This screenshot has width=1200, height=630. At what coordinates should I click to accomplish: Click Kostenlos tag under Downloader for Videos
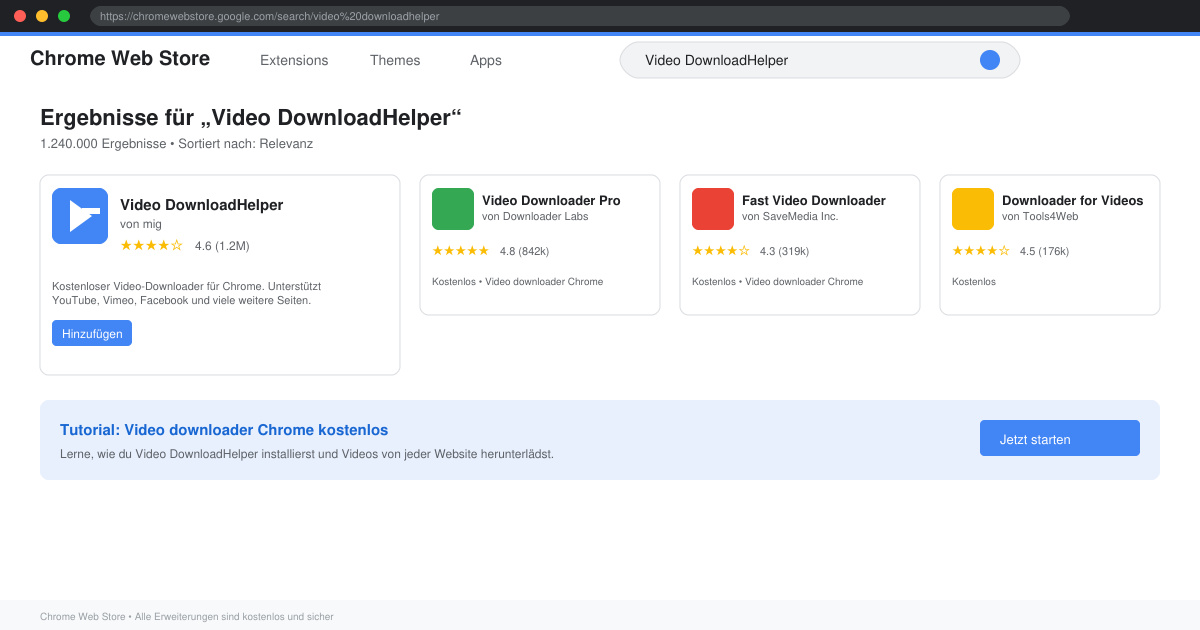(974, 282)
